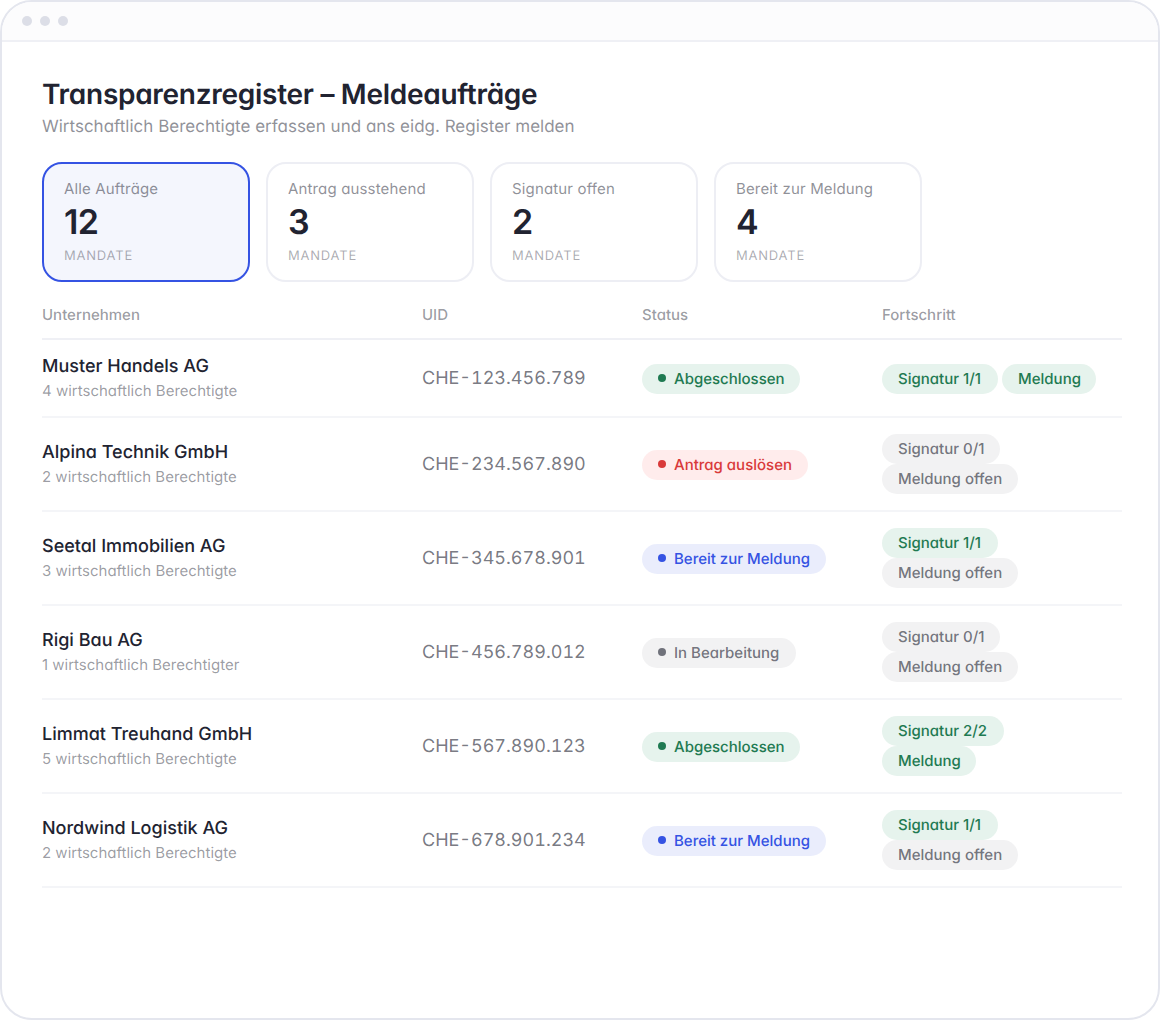Viewport: 1160px width, 1020px height.
Task: Select the Alle Aufträge filter card
Action: pos(146,222)
